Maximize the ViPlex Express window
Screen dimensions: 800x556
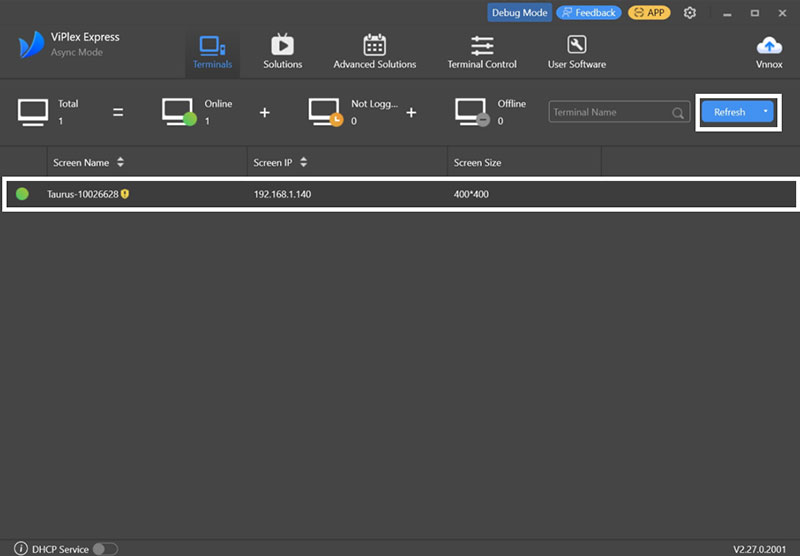click(755, 13)
